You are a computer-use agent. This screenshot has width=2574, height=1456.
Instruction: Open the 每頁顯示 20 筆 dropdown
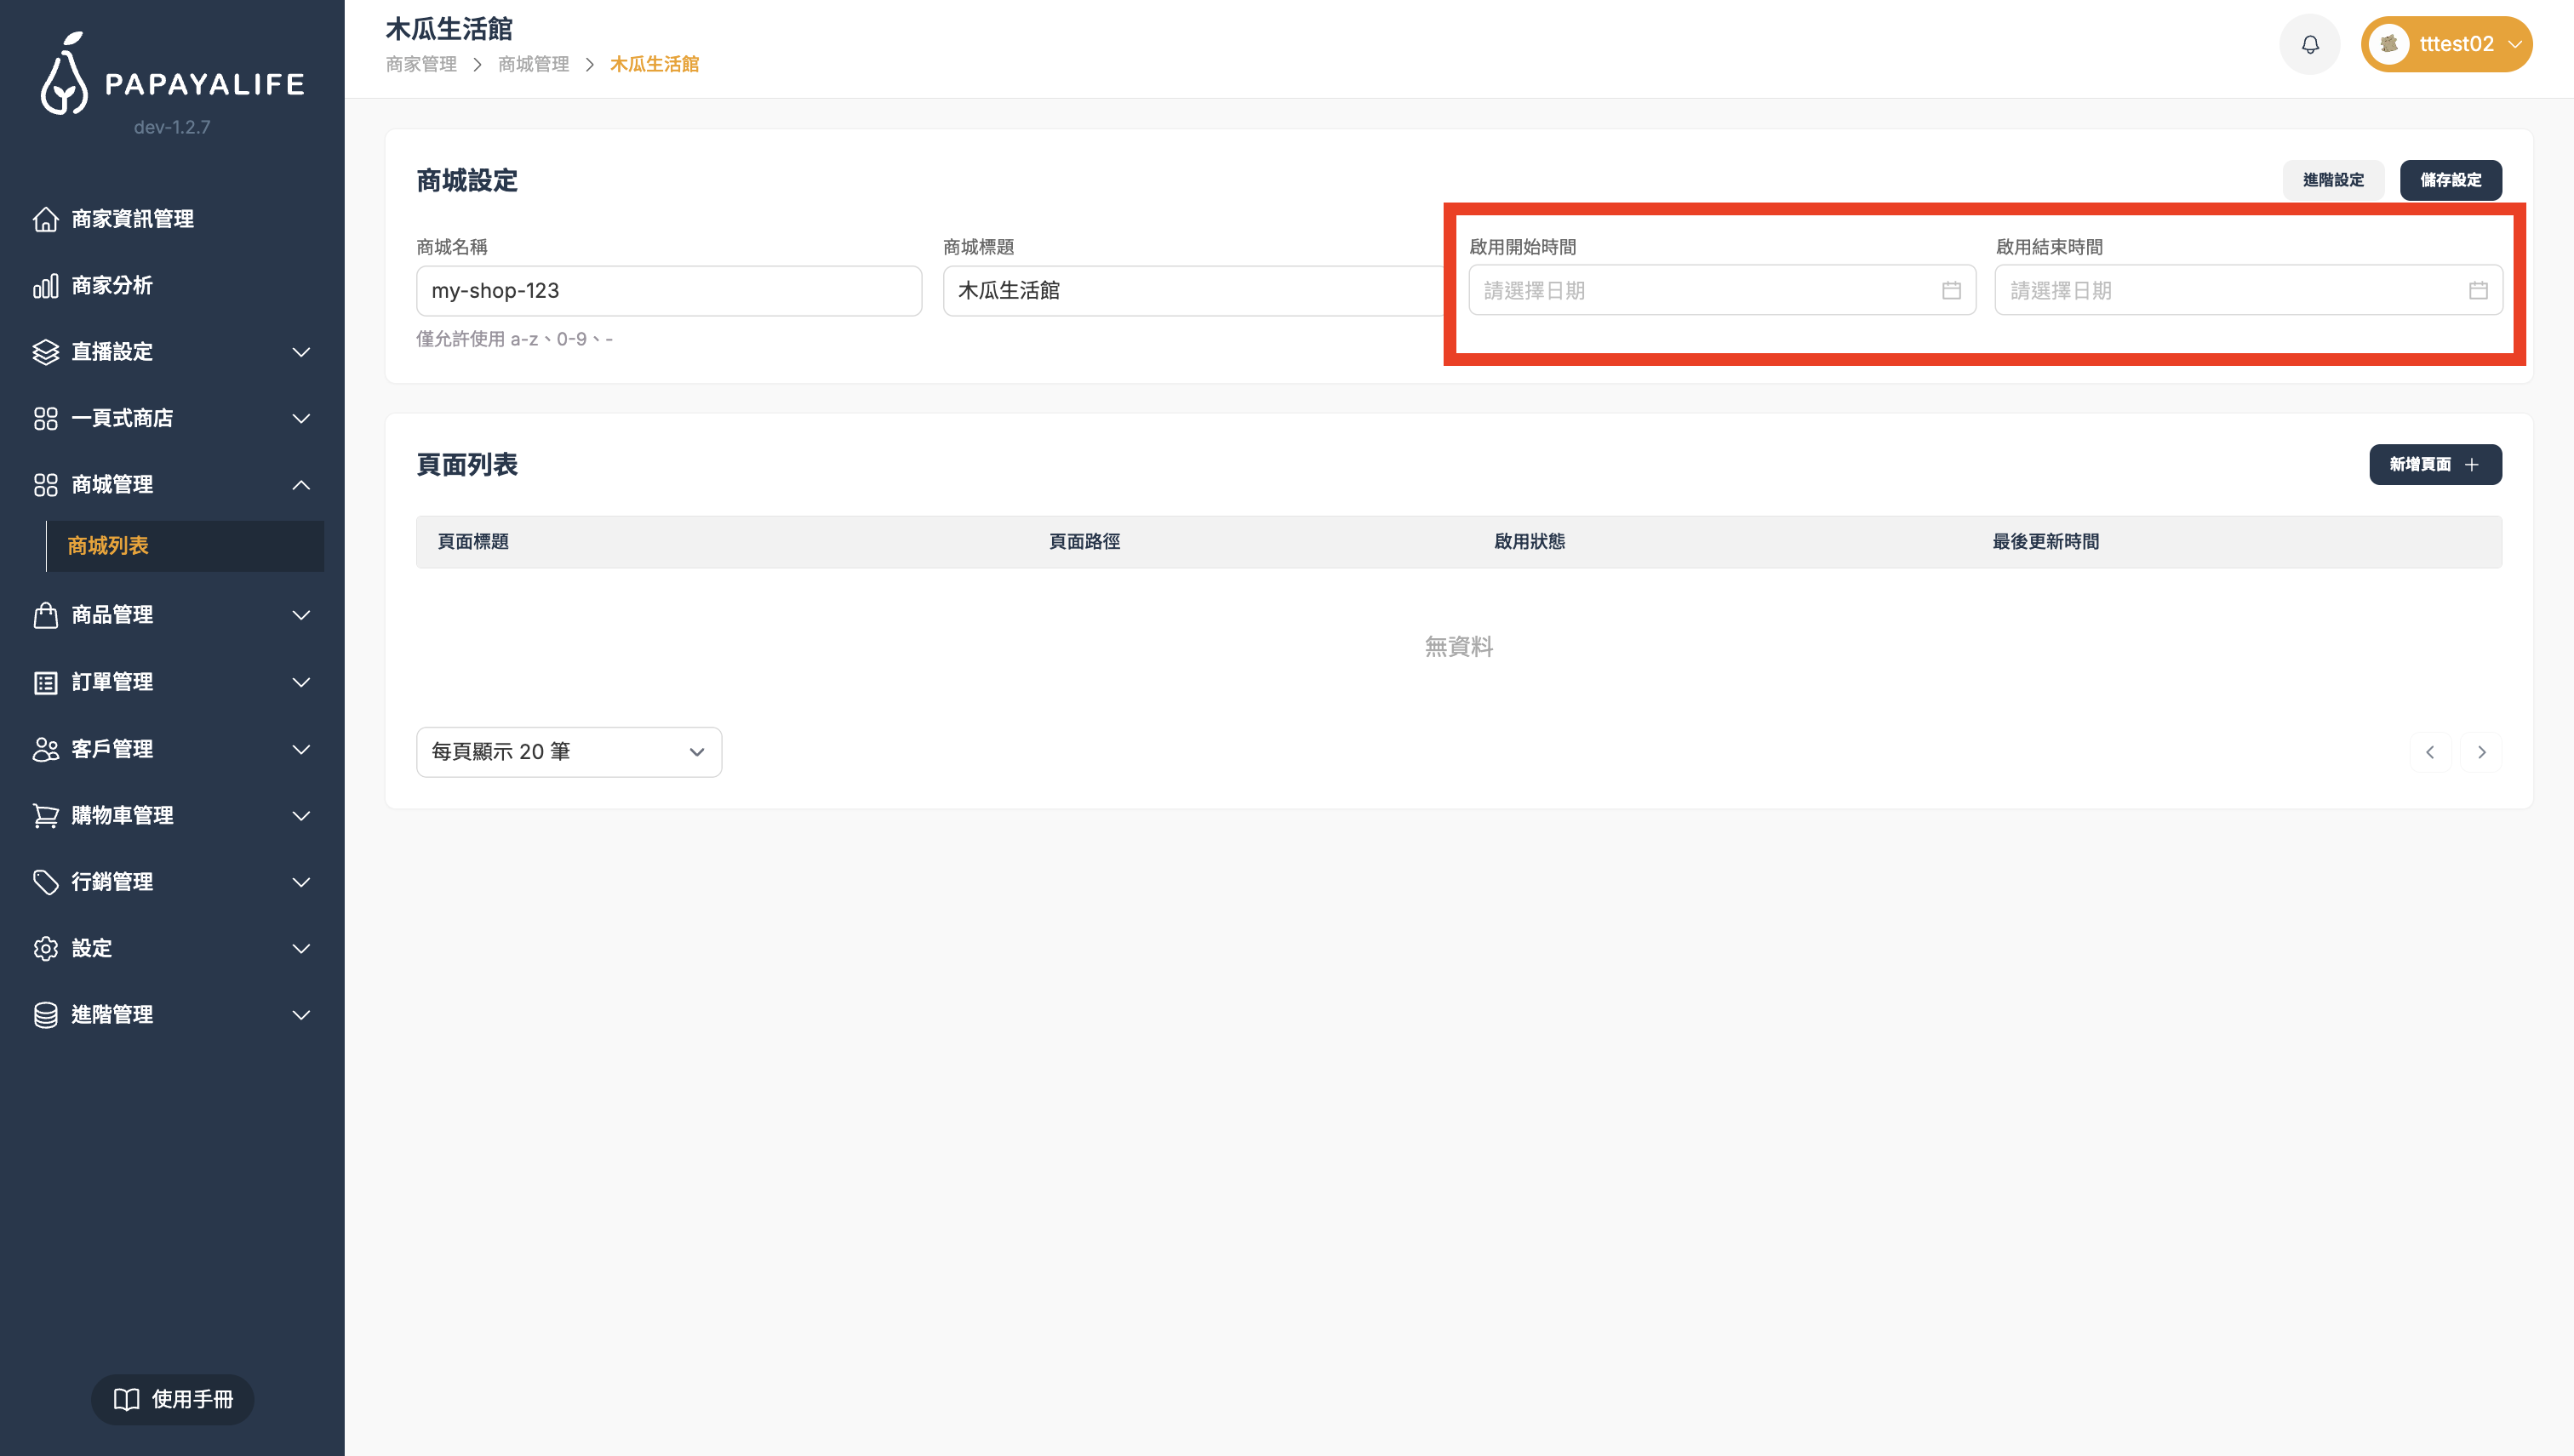click(568, 752)
